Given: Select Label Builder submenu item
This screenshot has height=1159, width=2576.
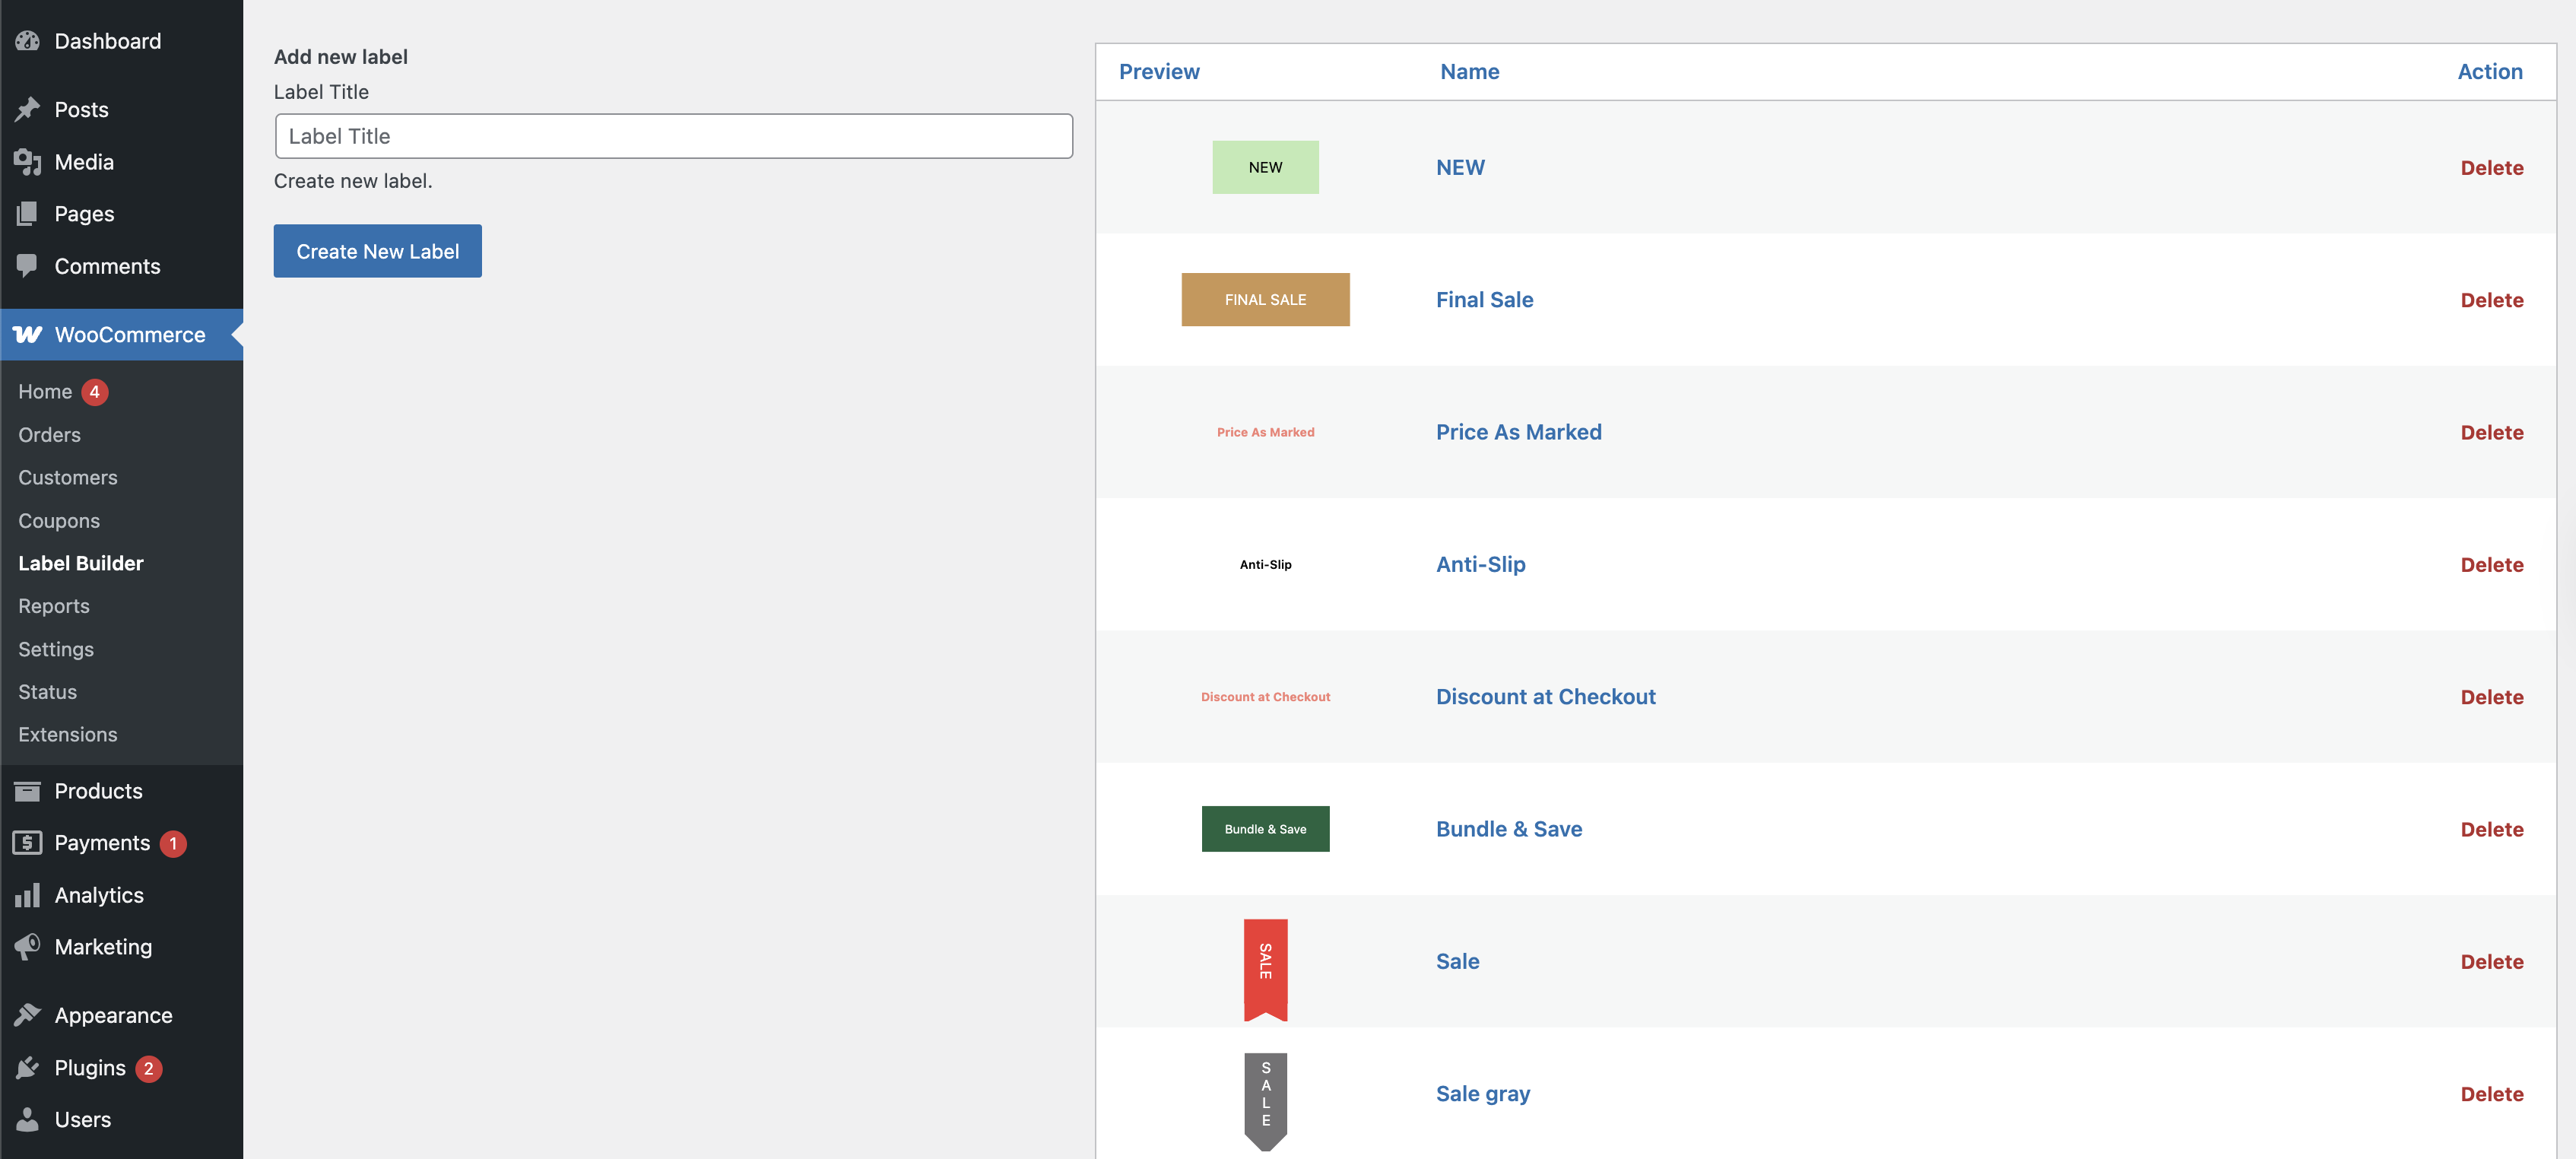Looking at the screenshot, I should click(x=81, y=563).
